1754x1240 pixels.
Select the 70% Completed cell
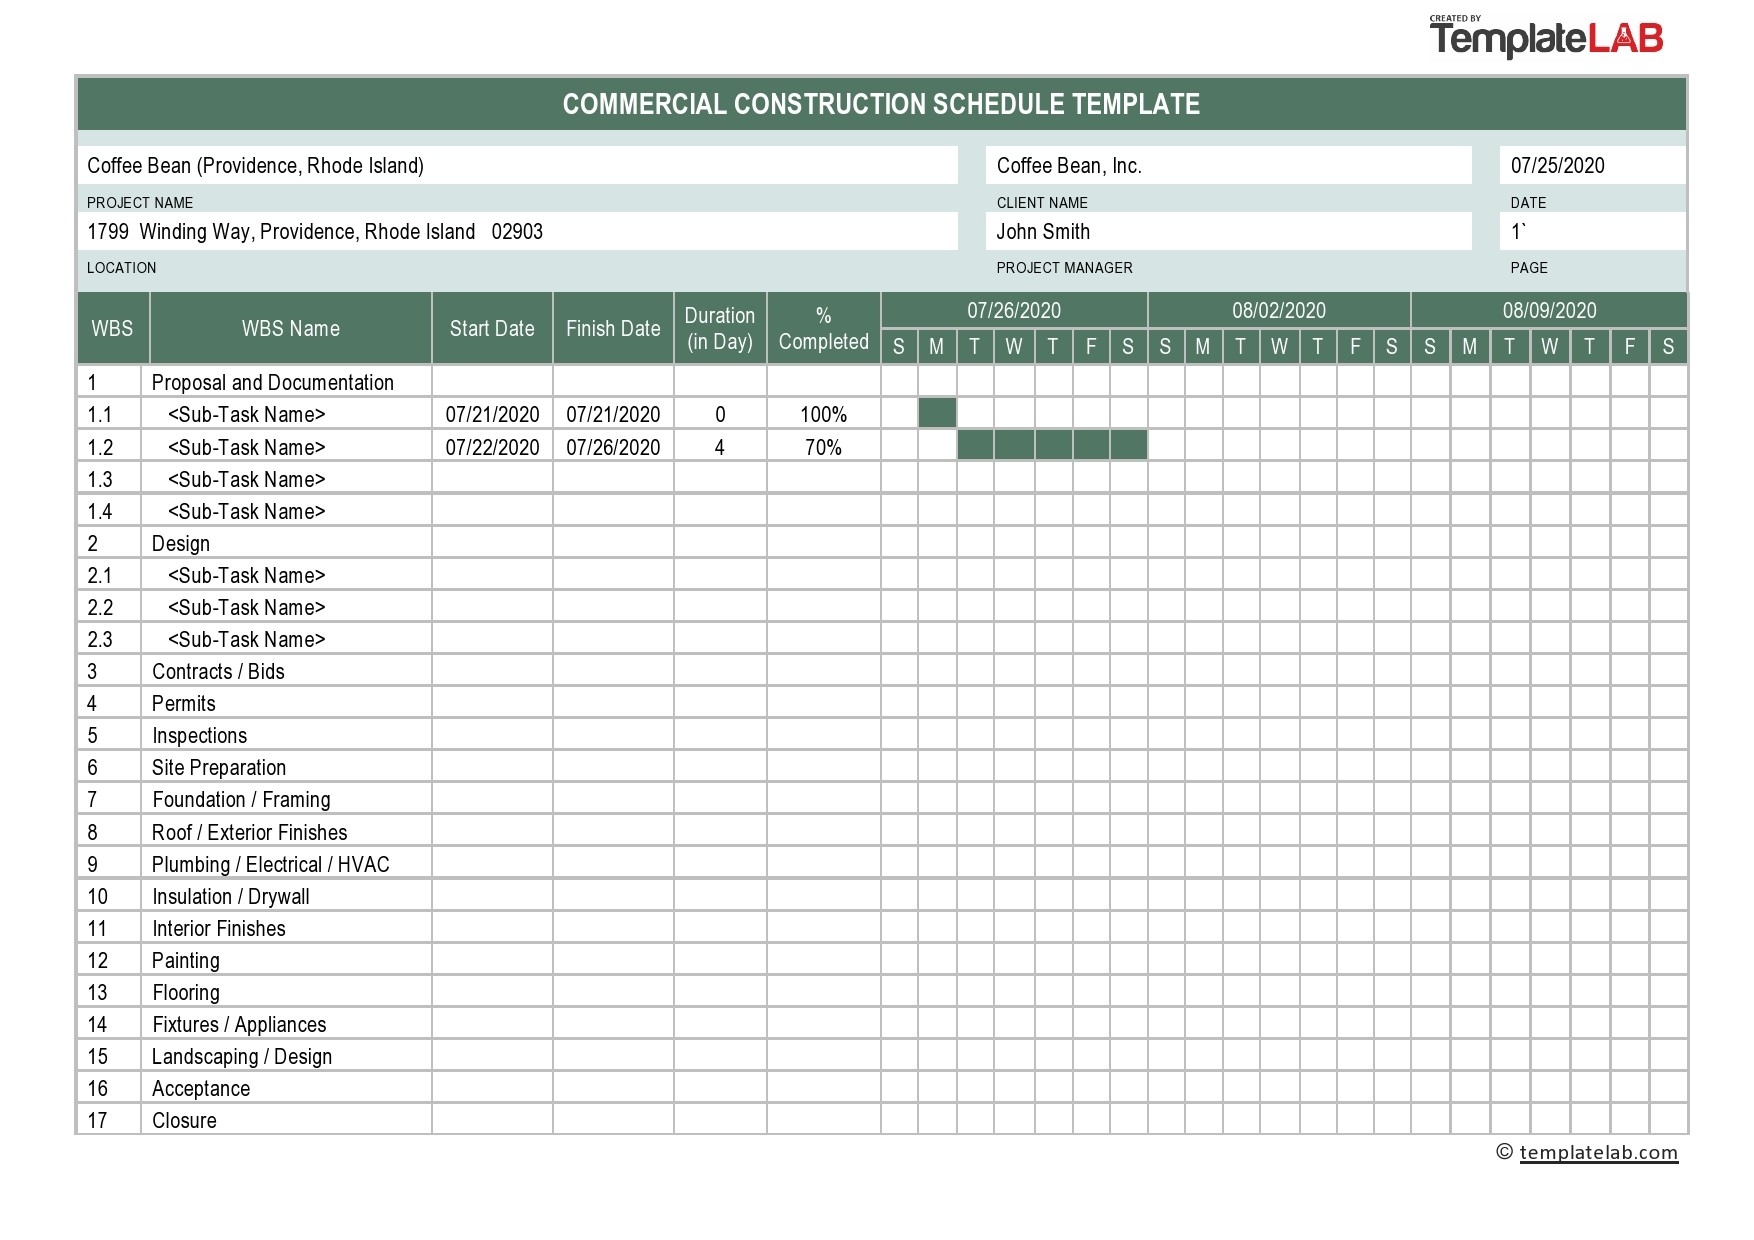[822, 446]
